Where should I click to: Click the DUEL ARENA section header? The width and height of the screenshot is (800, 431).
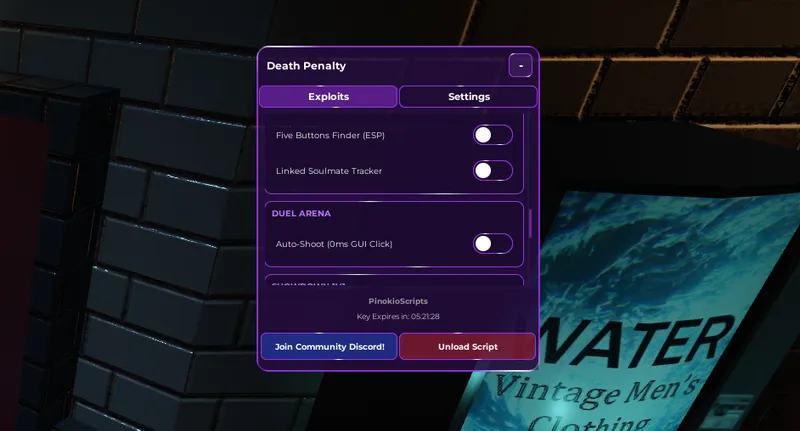(301, 213)
